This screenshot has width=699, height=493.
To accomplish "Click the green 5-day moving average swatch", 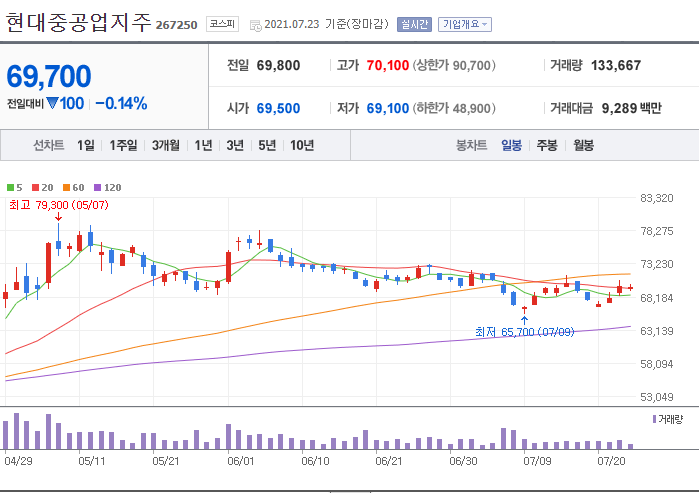I will click(x=10, y=188).
